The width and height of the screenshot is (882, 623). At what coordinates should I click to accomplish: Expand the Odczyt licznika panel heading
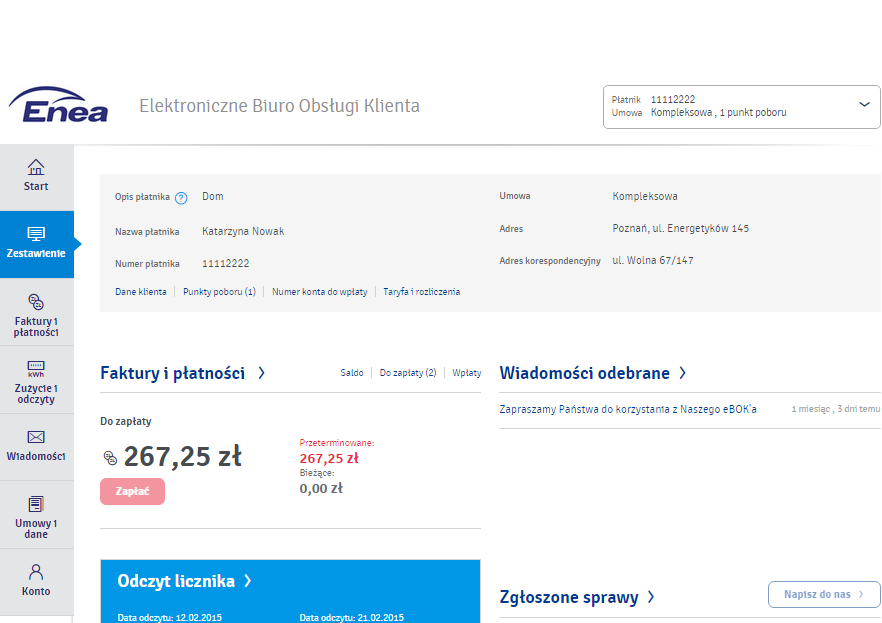pos(184,581)
